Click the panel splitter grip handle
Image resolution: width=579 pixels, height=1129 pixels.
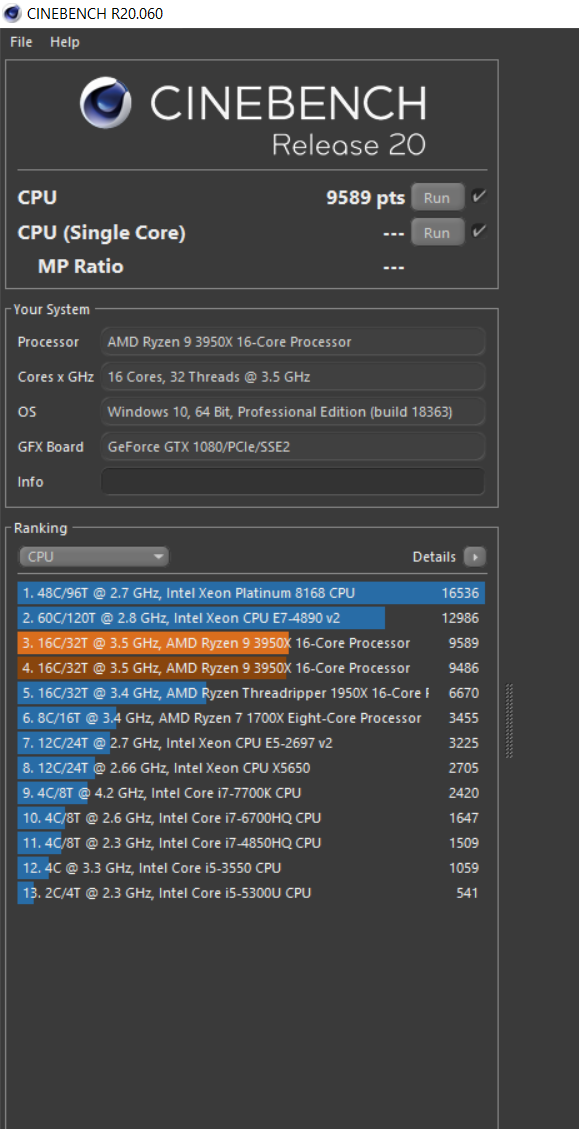(509, 721)
